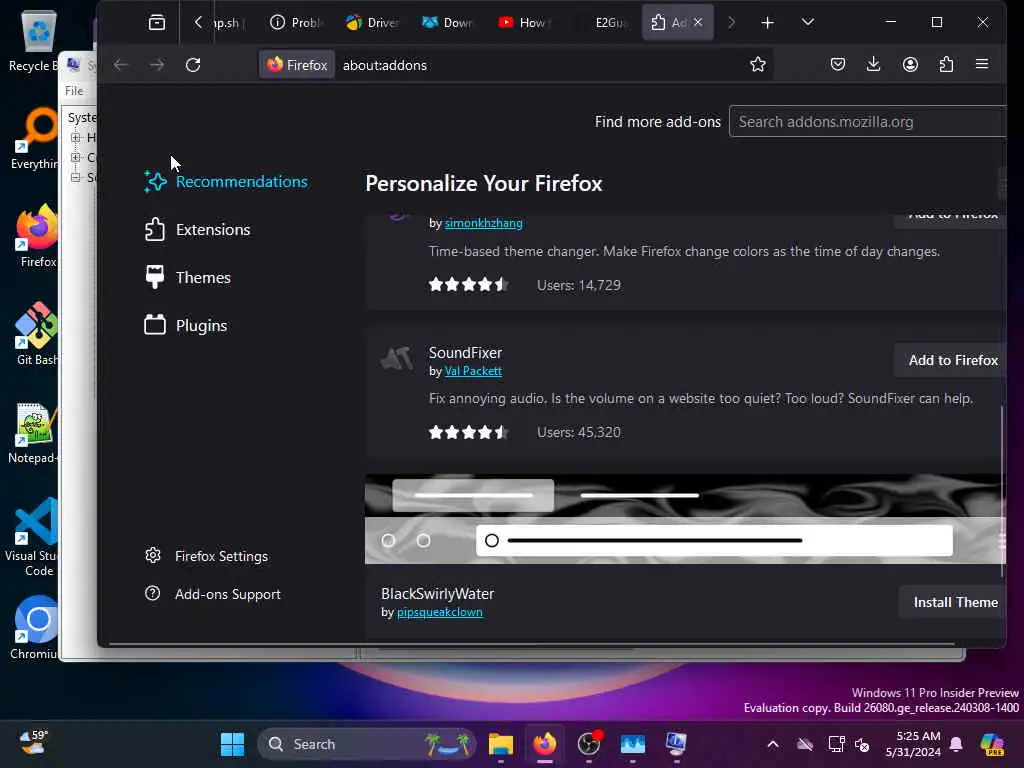This screenshot has height=768, width=1024.
Task: Add SoundFixer to Firefox
Action: [x=952, y=360]
